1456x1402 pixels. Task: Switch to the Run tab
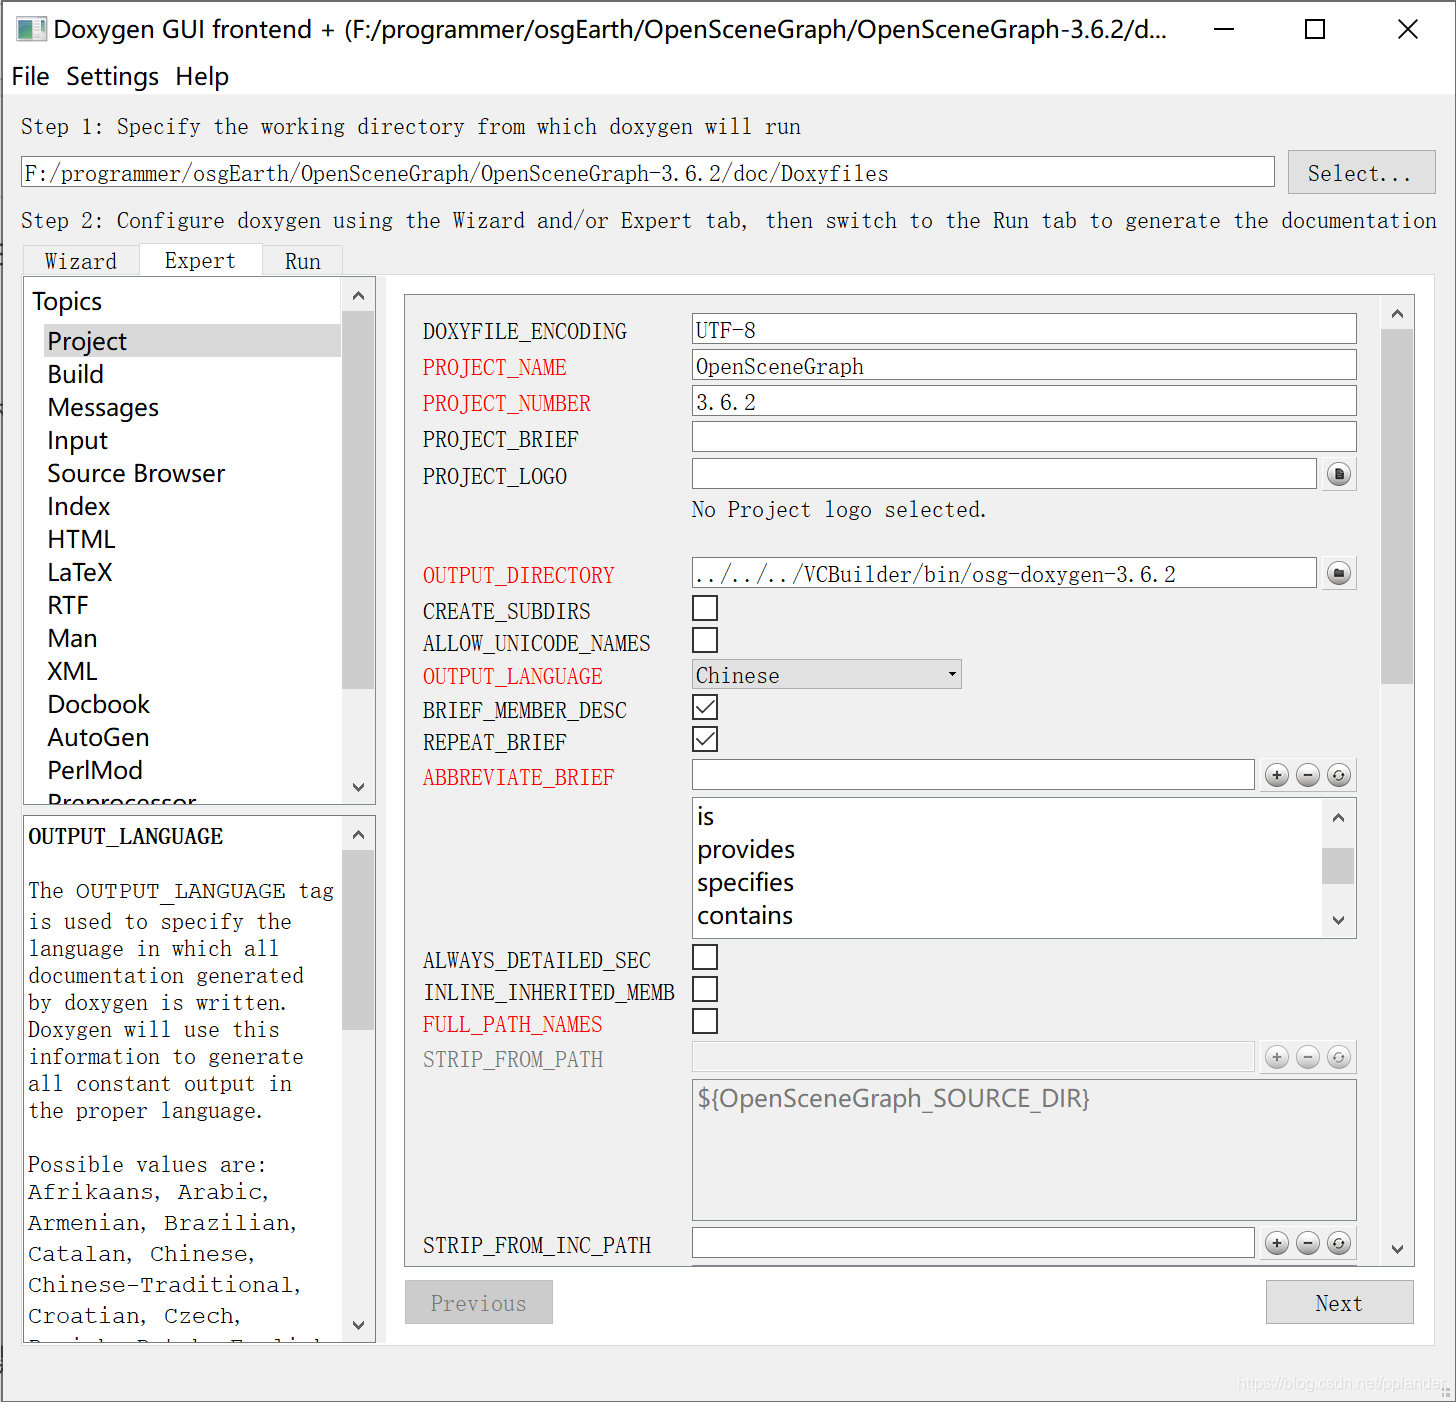pos(302,261)
